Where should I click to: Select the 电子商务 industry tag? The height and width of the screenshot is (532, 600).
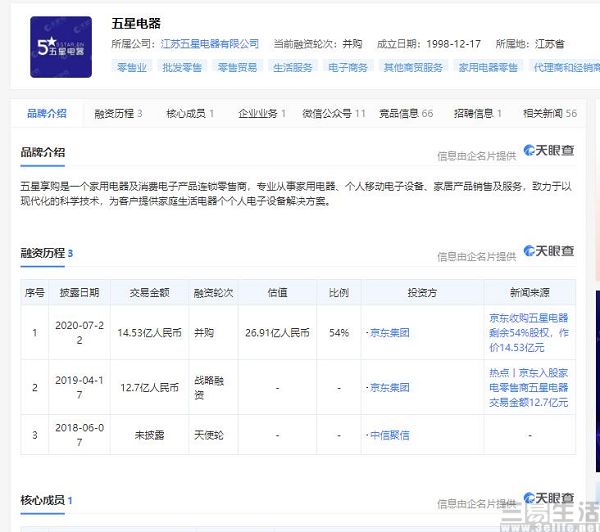347,67
